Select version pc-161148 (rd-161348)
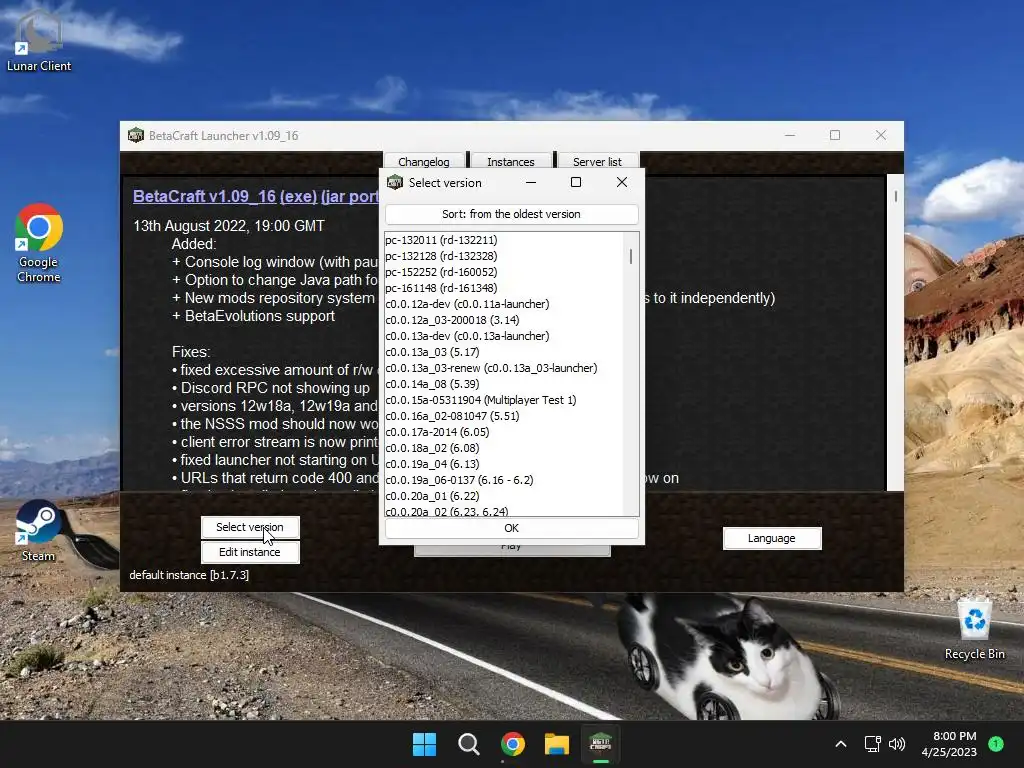Image resolution: width=1024 pixels, height=768 pixels. click(504, 288)
